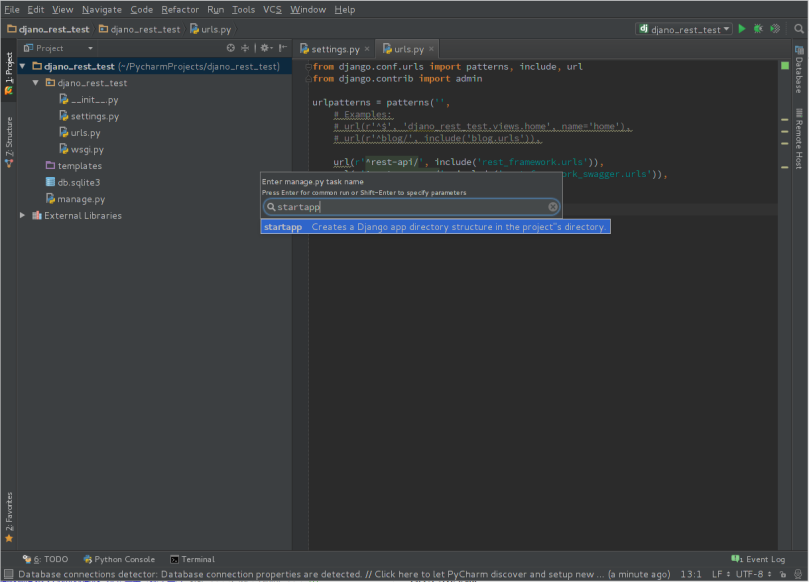Screen dimensions: 809x582
Task: Change the UTF-8 file encoding
Action: (x=754, y=574)
